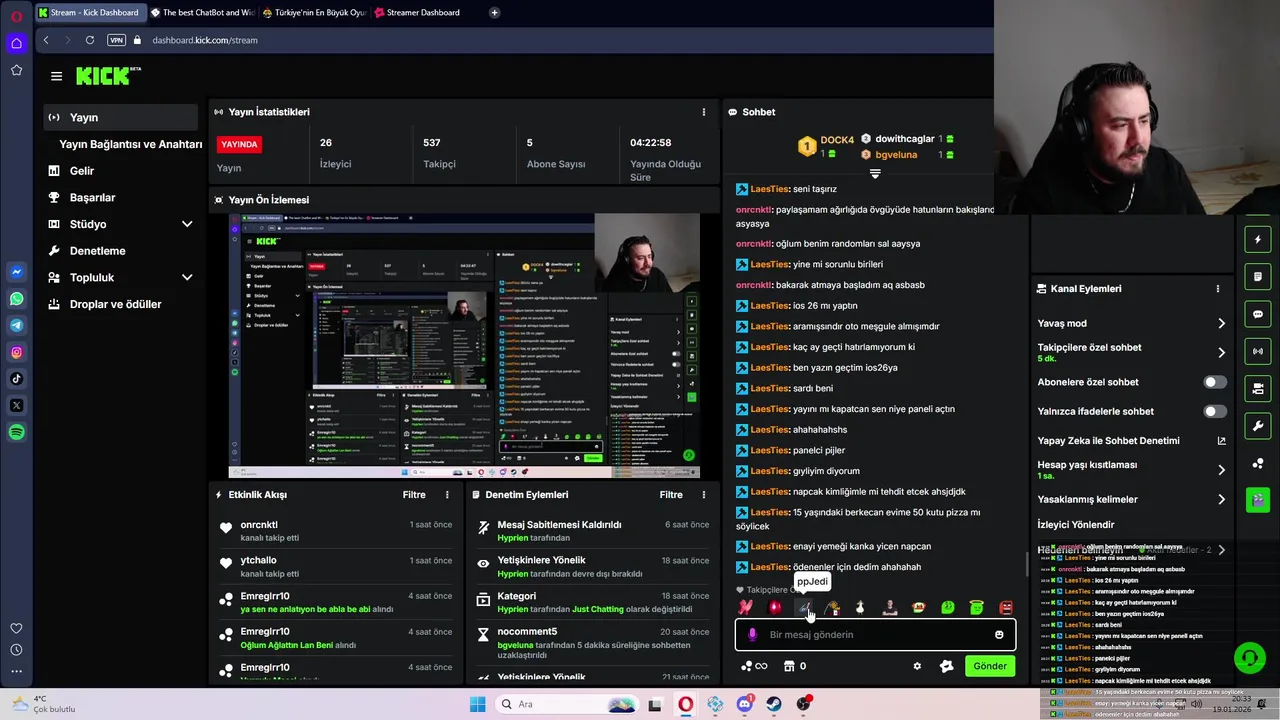
Task: Open Denetleme in the sidebar
Action: coord(120,251)
